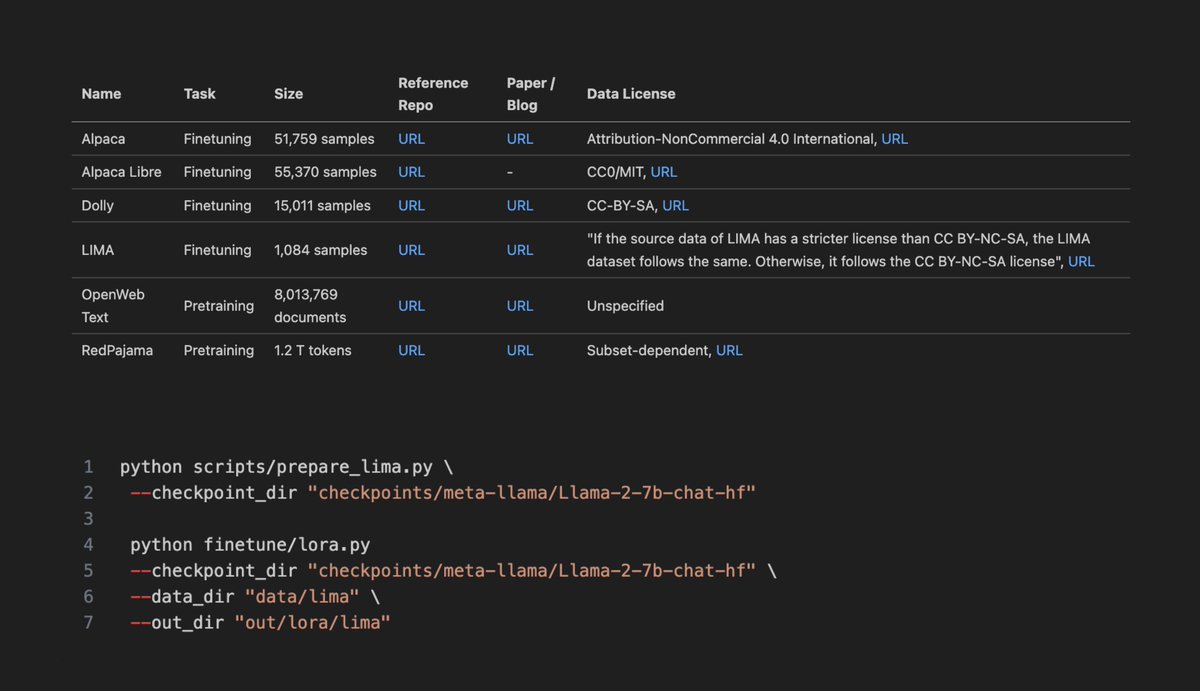The image size is (1200, 691).
Task: Open LIMA Paper / Blog URL link
Action: pos(520,250)
